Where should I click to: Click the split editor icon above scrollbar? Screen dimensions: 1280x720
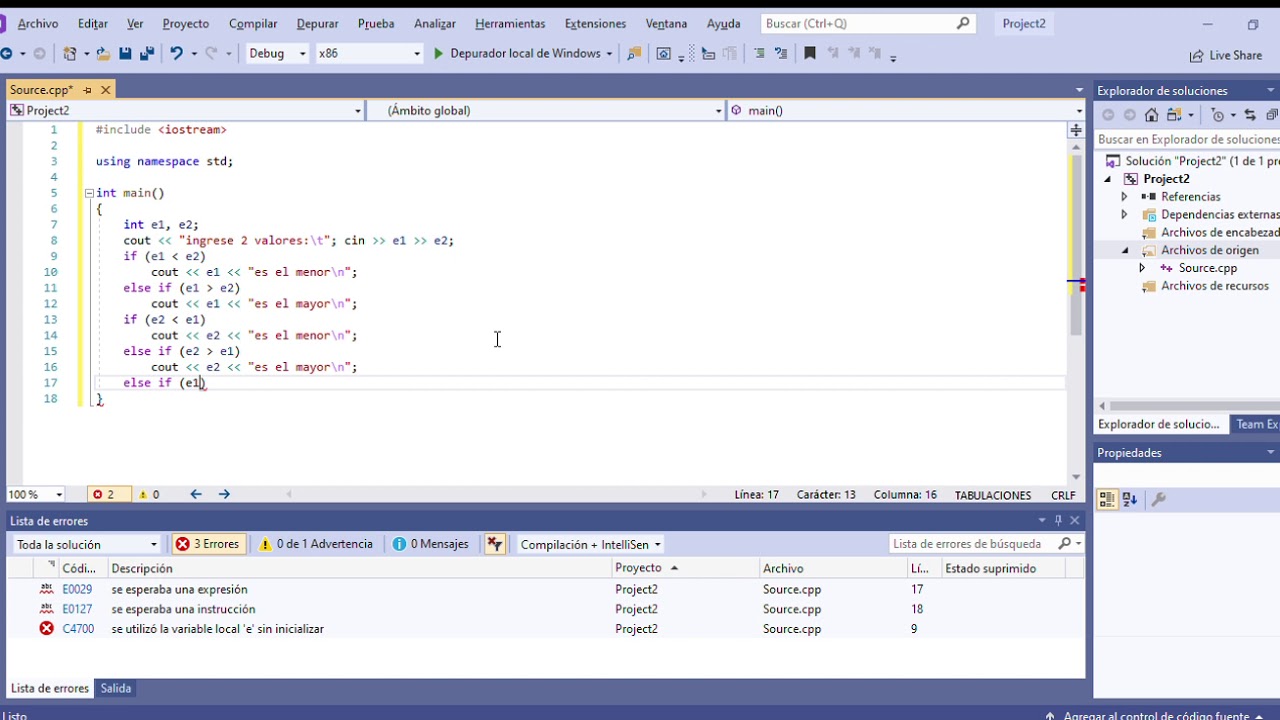[1076, 130]
